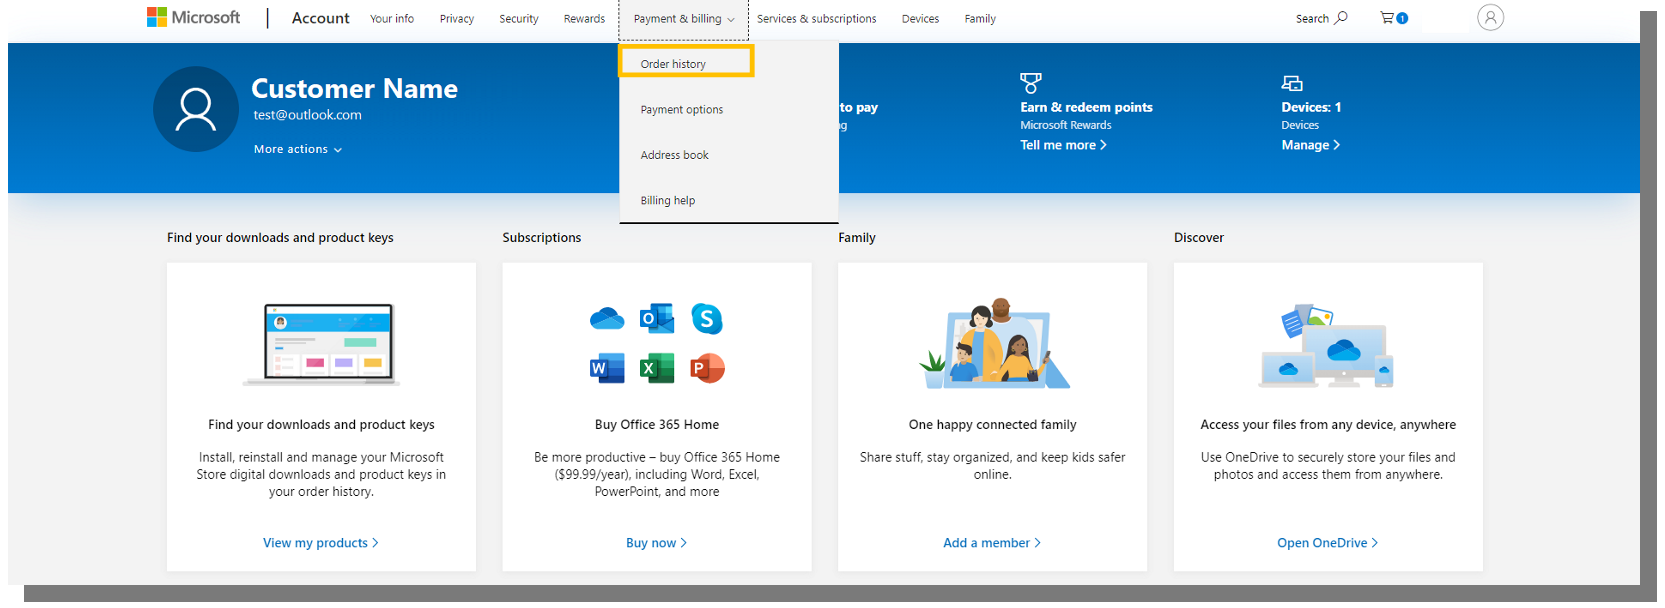The image size is (1665, 608).
Task: Click the Microsoft logo
Action: coord(193,17)
